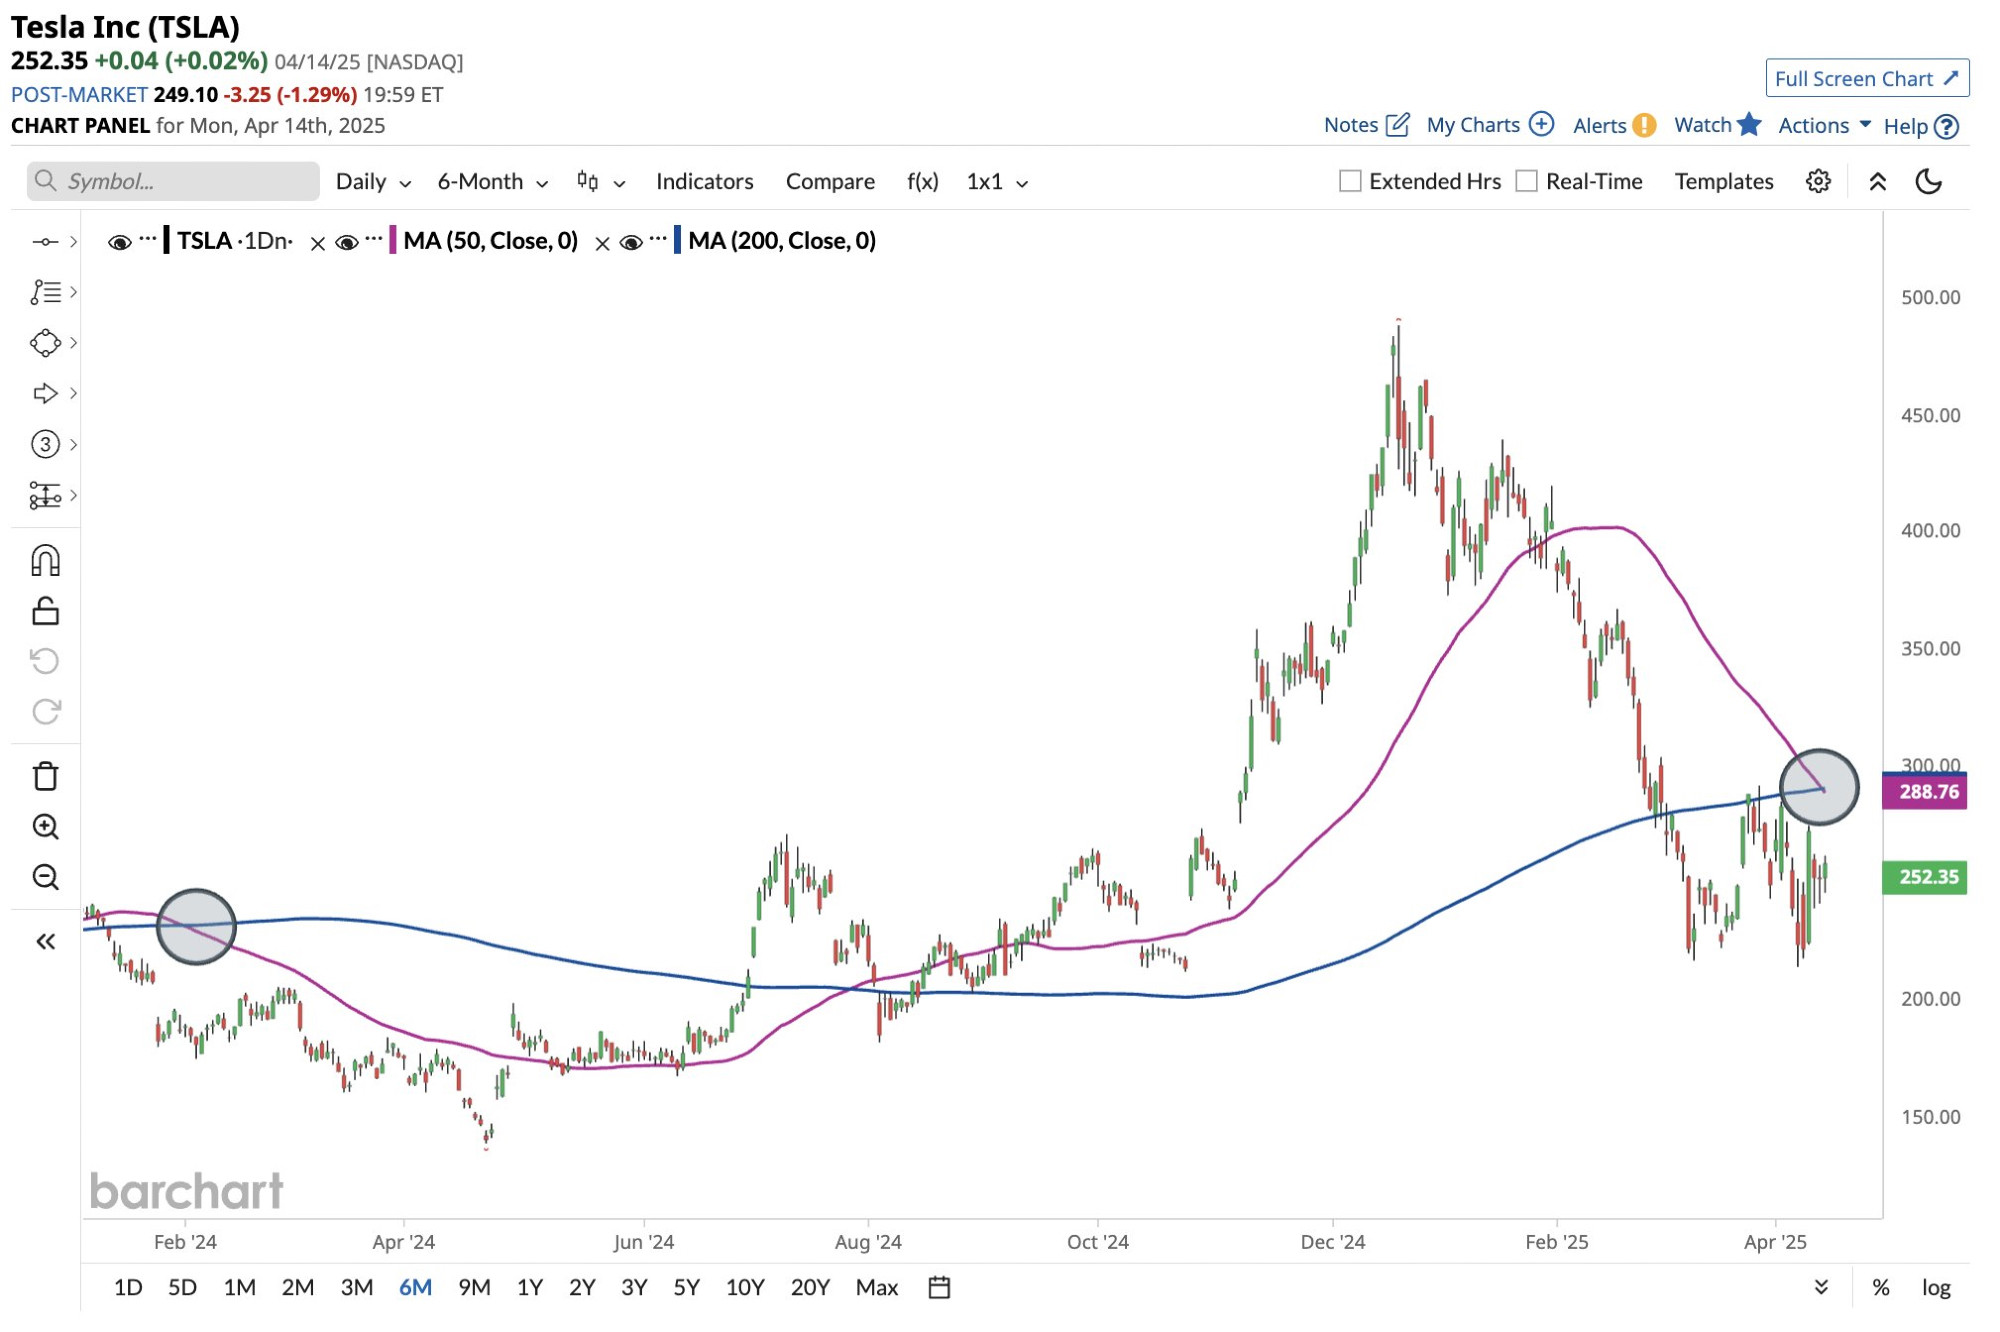
Task: Open the Templates link
Action: pos(1723,181)
